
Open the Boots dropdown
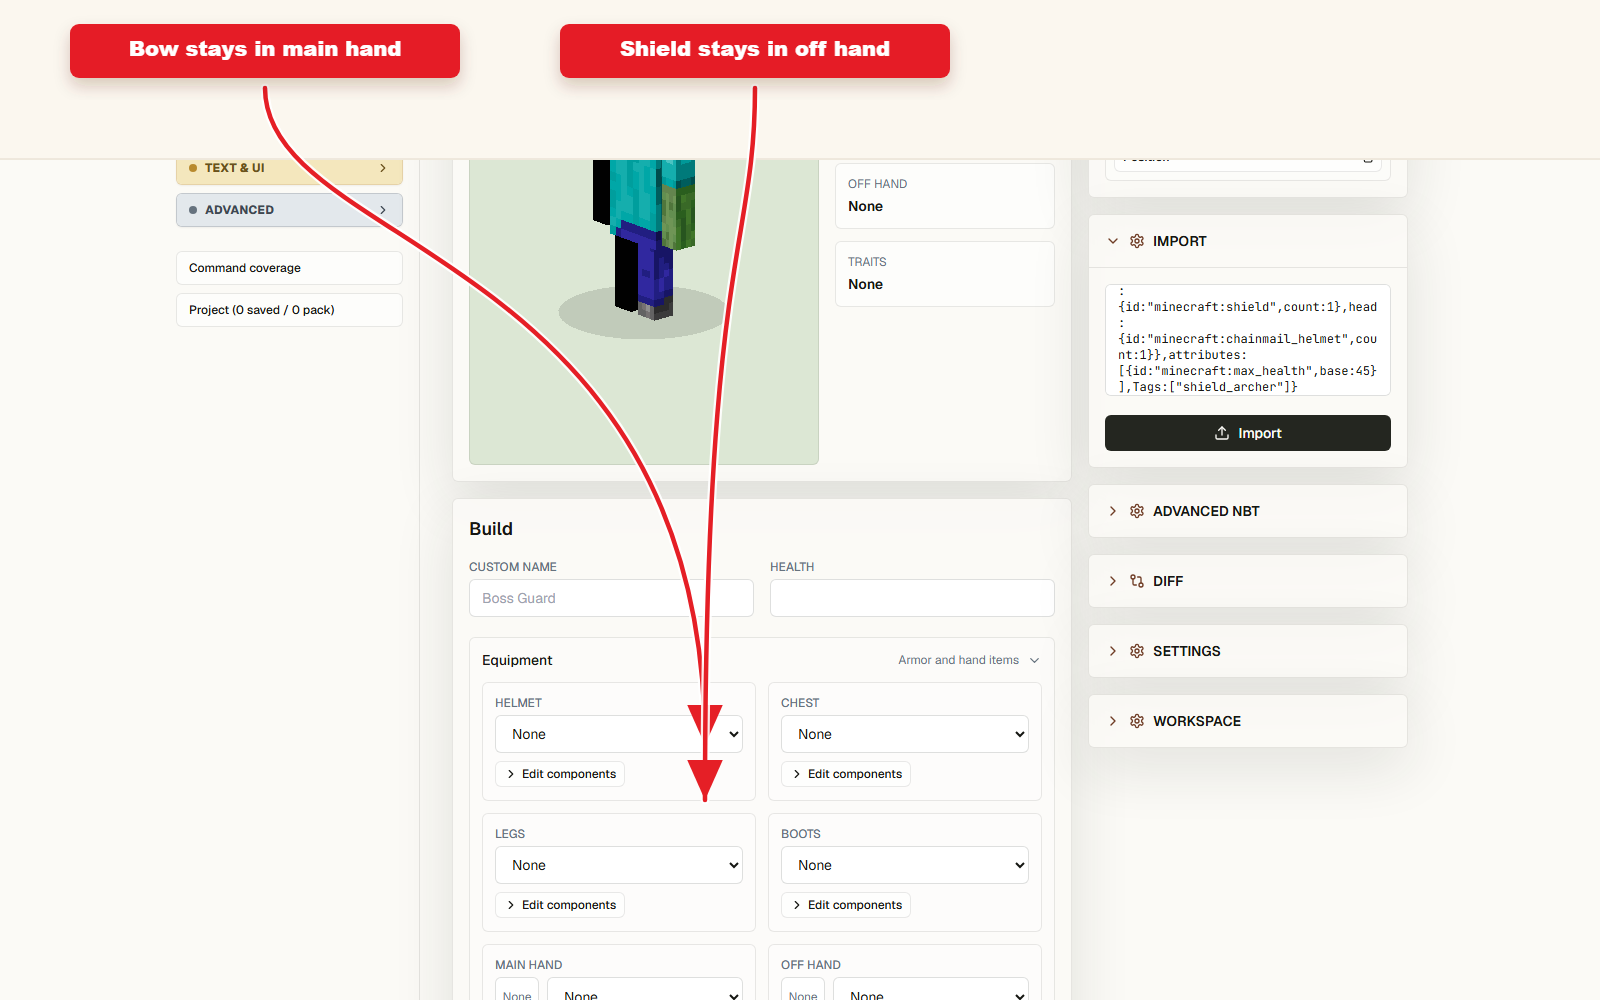905,865
